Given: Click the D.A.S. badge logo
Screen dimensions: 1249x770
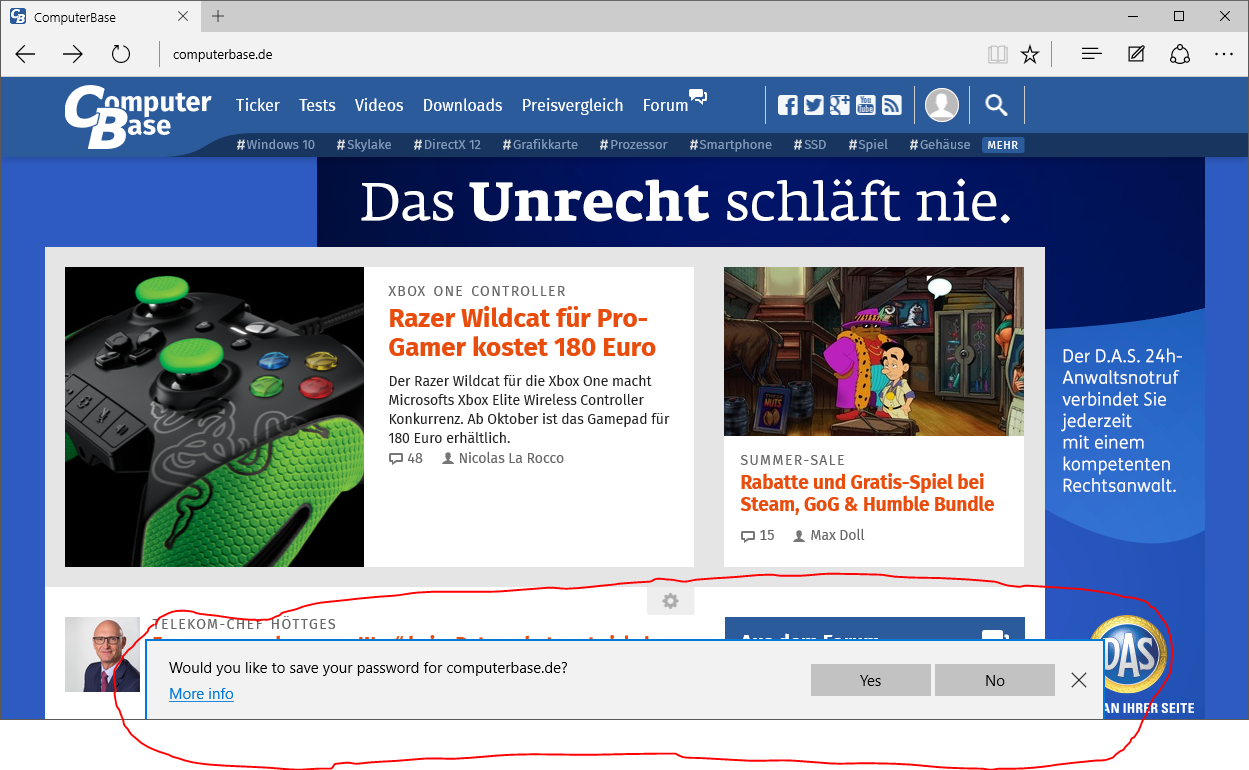Looking at the screenshot, I should pyautogui.click(x=1128, y=655).
